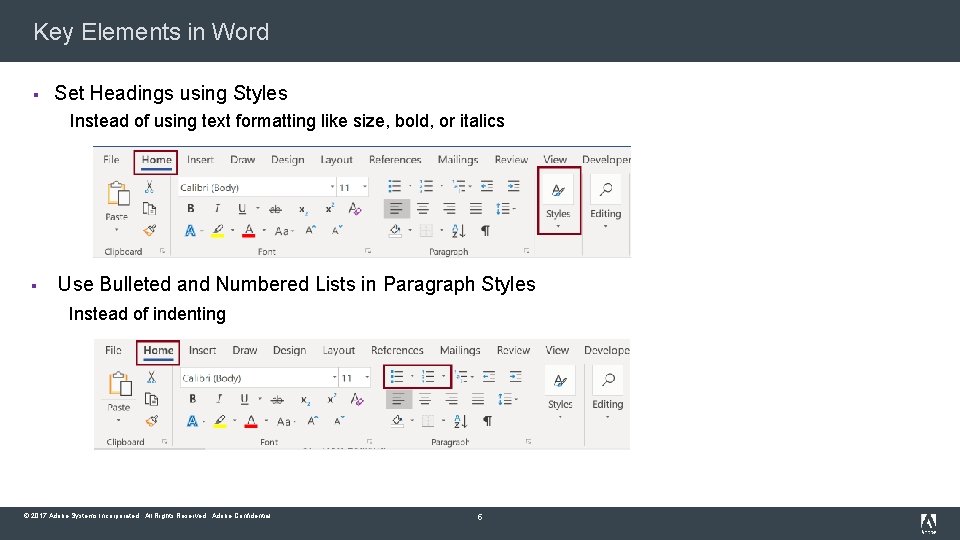Open Mailings tab in Bulleted Lists ribbon

pos(460,350)
